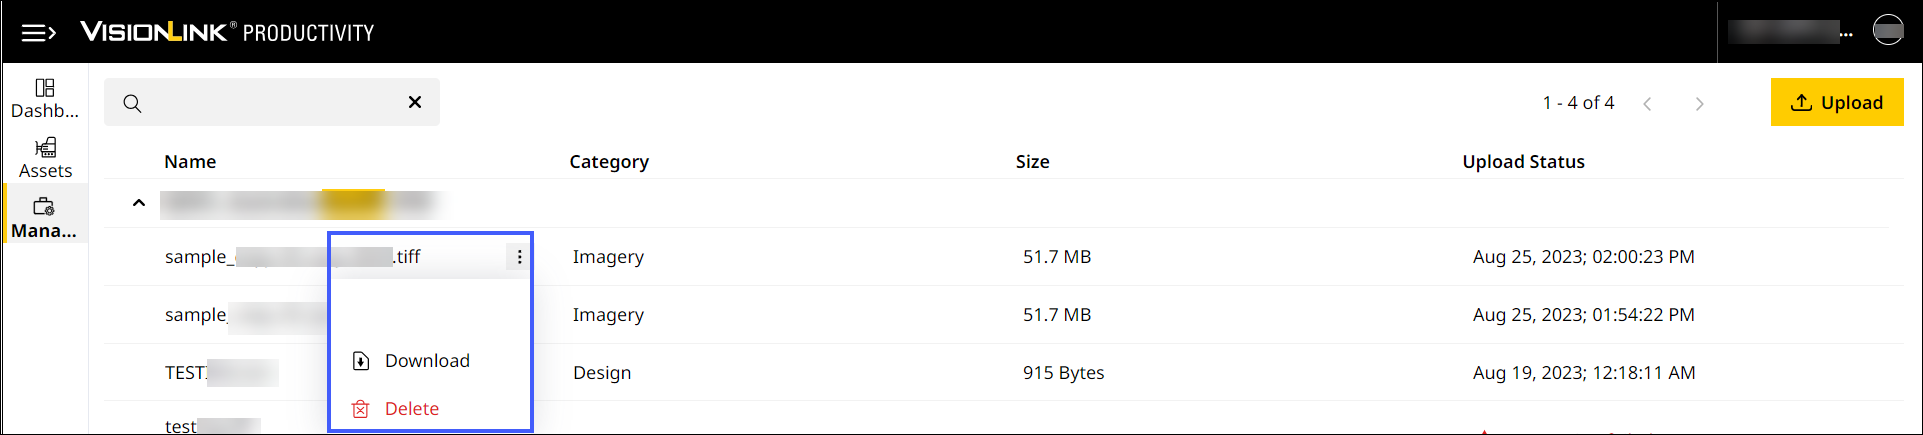Click the Upload button
The height and width of the screenshot is (435, 1923).
pos(1836,102)
